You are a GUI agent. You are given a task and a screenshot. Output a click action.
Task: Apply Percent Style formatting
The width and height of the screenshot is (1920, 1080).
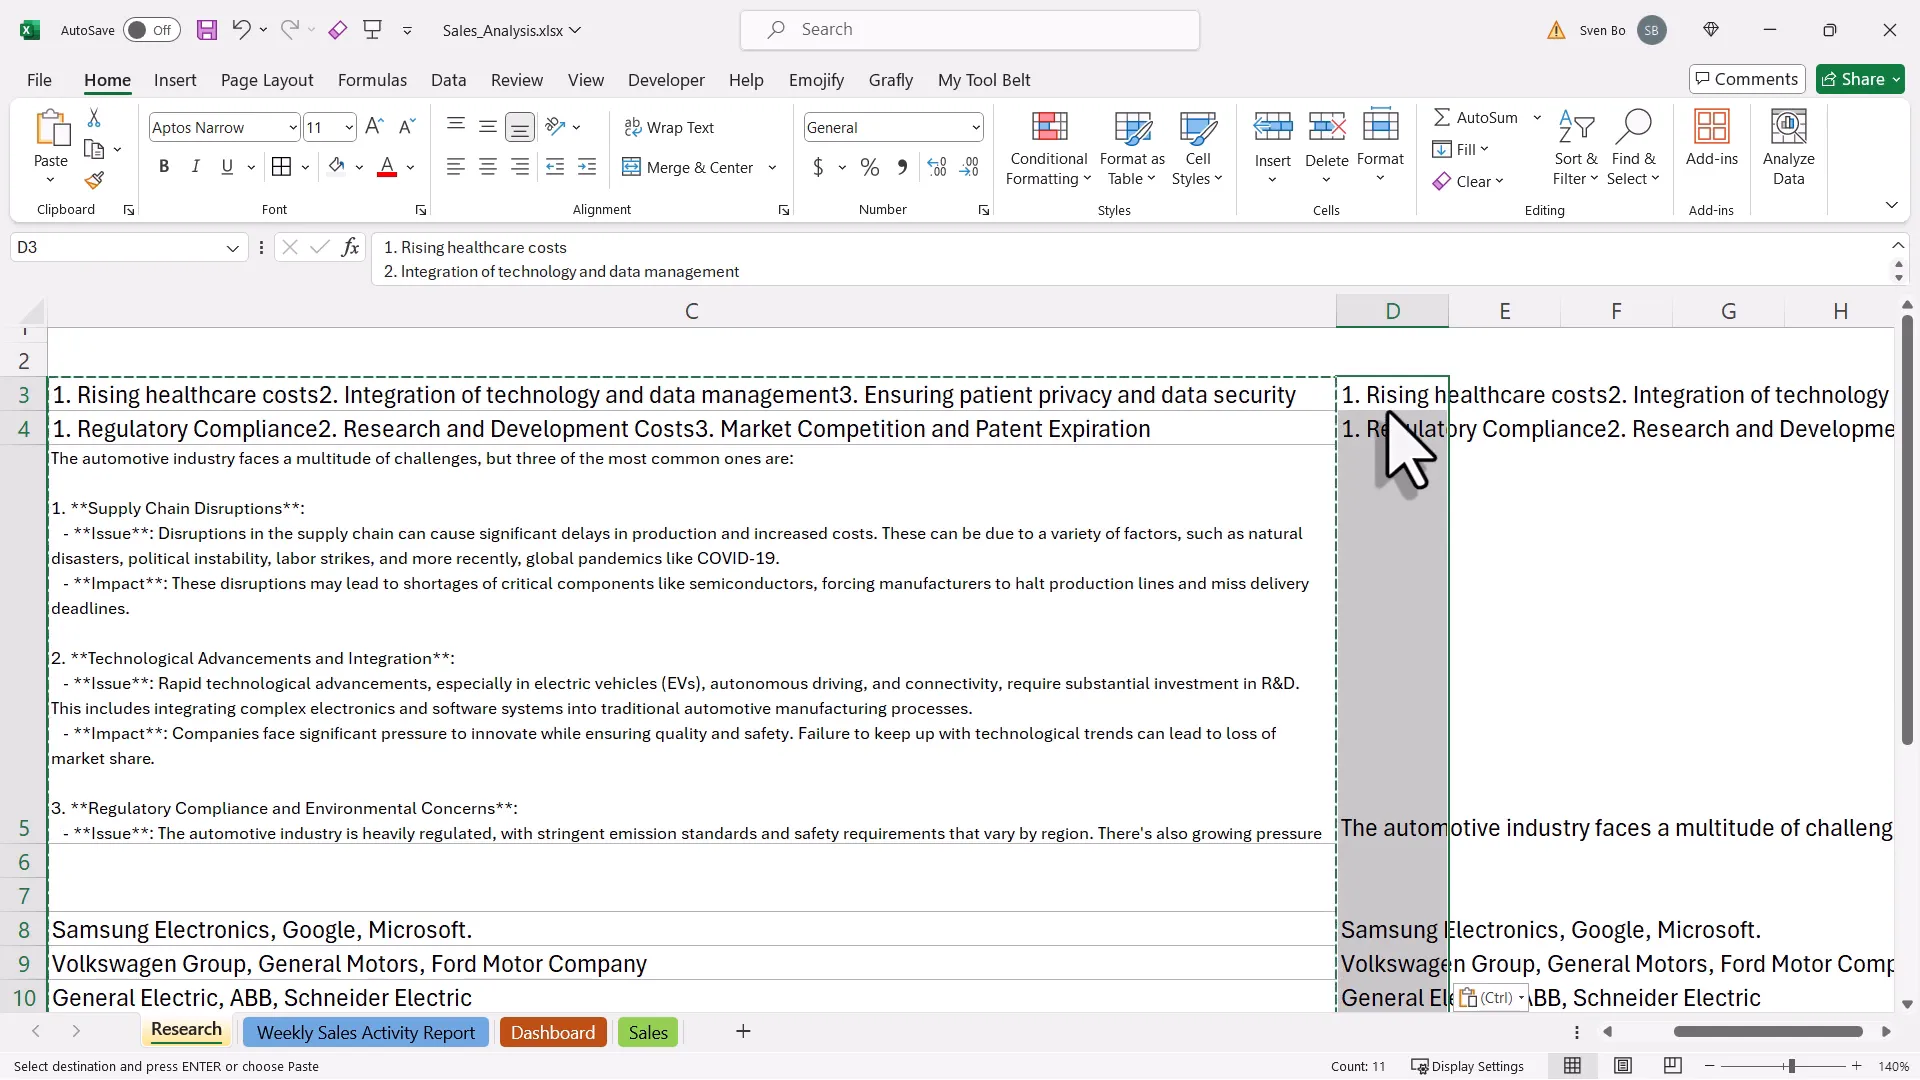tap(869, 167)
